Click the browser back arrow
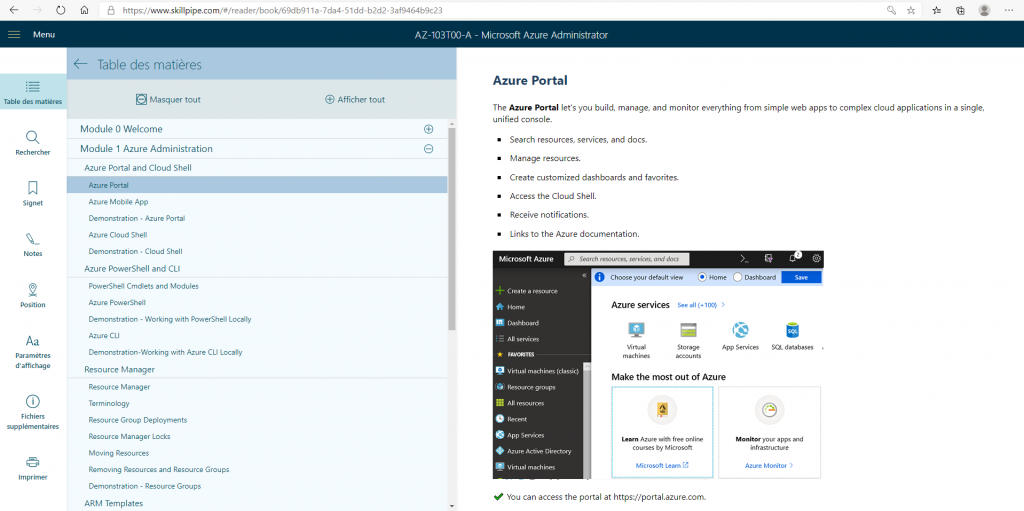The width and height of the screenshot is (1024, 511). pos(14,10)
